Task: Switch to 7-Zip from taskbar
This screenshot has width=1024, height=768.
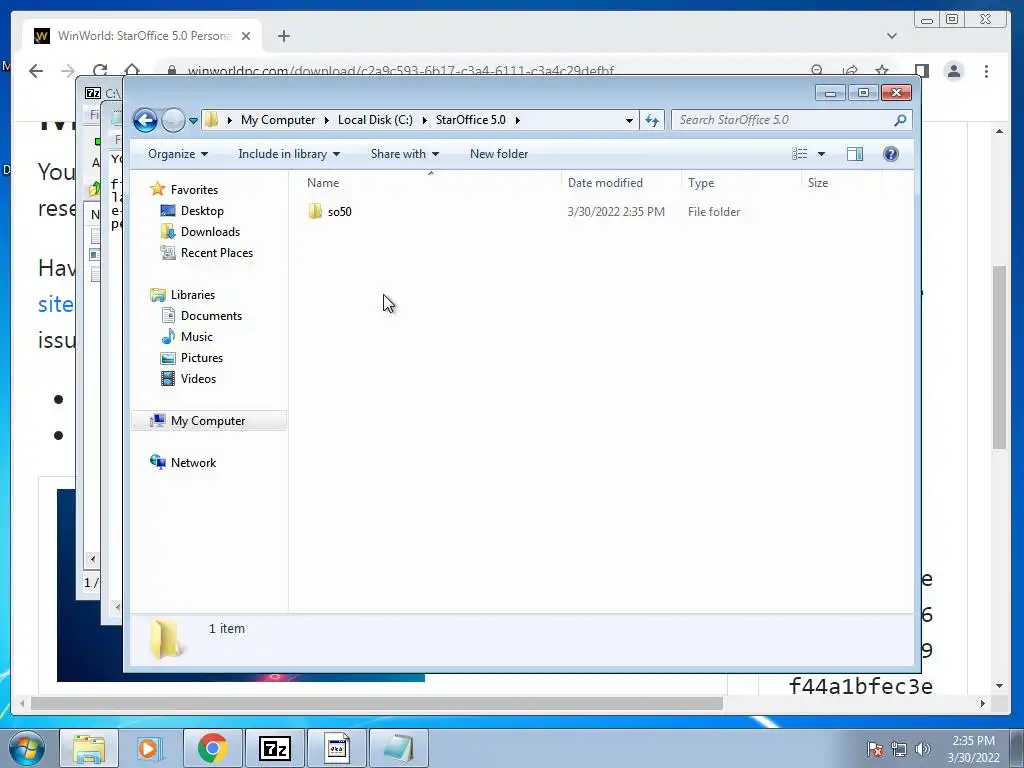Action: [x=274, y=748]
